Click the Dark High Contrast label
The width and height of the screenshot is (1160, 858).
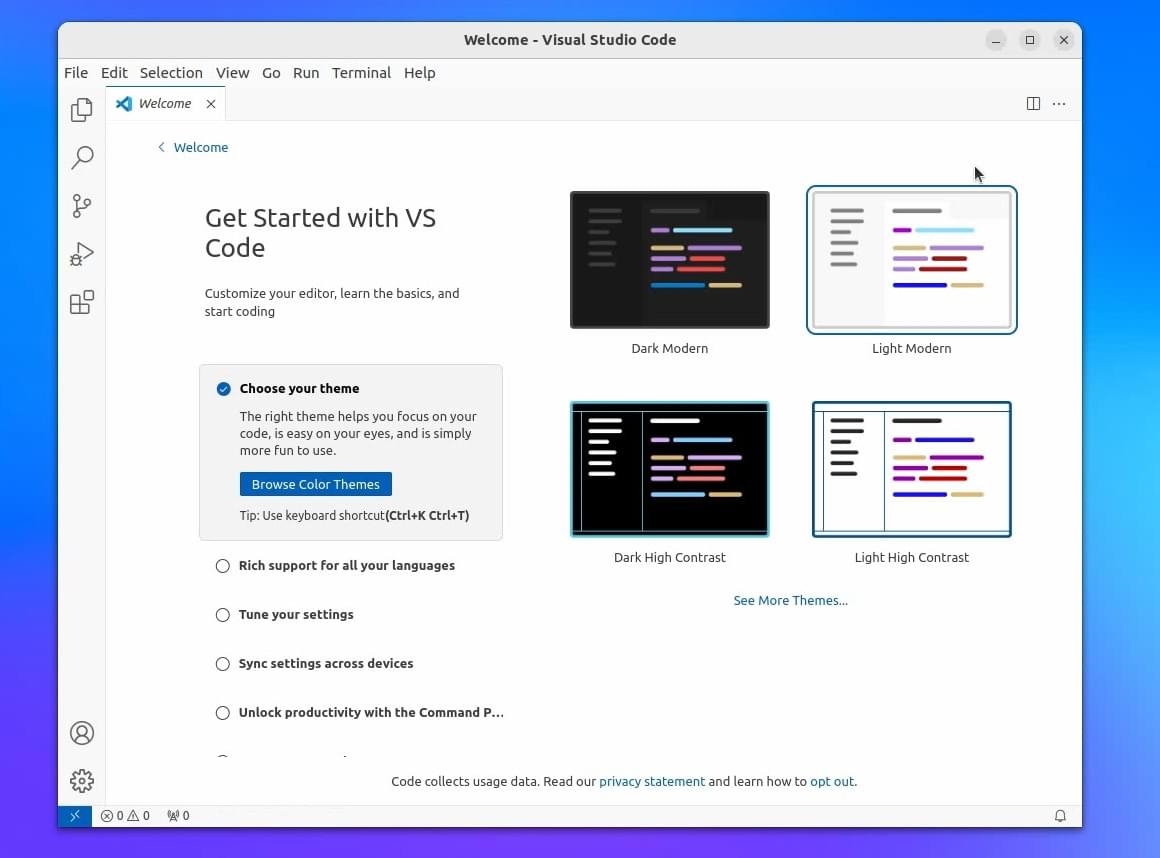pos(670,558)
